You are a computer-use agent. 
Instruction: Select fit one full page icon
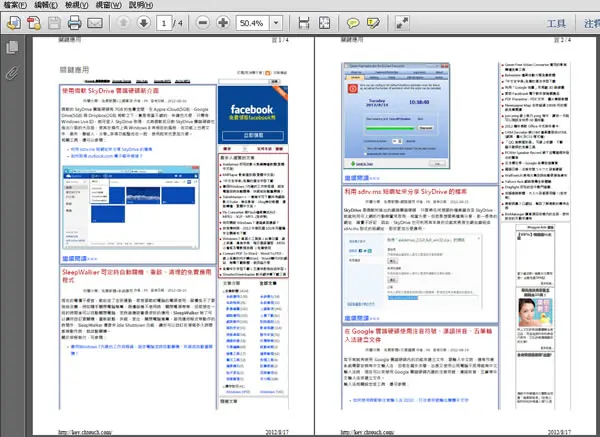tap(324, 23)
